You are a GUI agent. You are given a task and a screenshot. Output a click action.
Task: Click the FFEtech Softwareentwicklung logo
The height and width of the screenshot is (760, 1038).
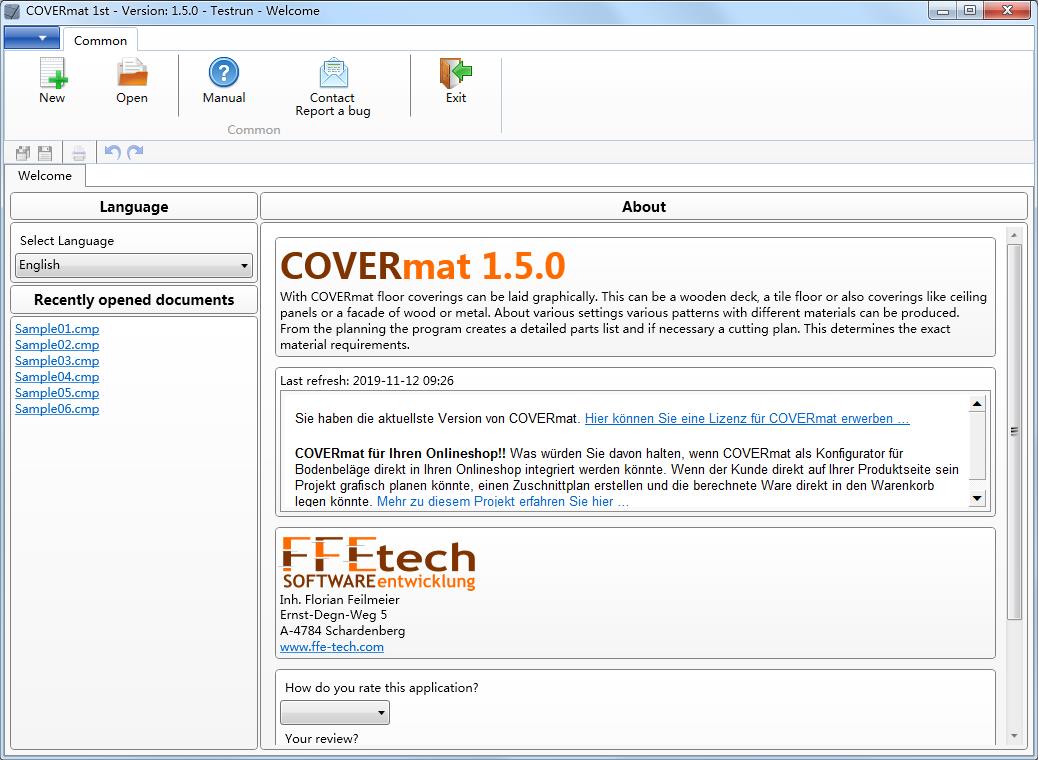click(379, 563)
